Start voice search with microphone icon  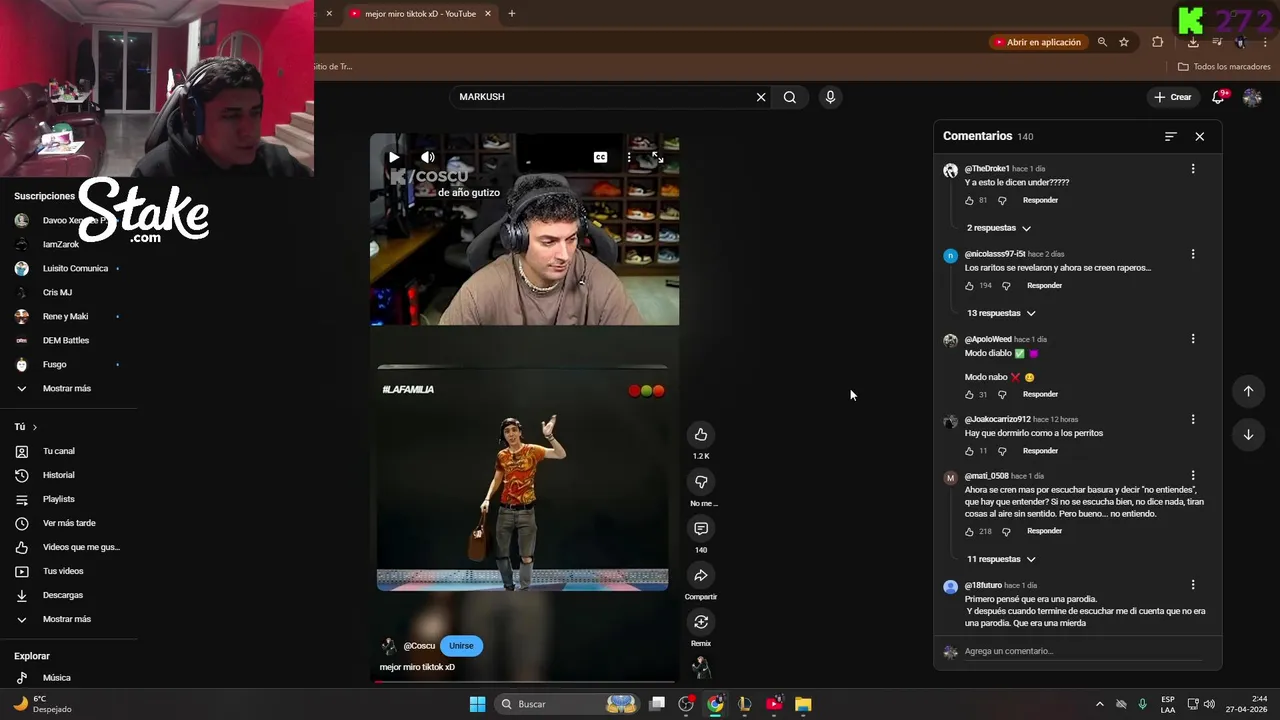pyautogui.click(x=830, y=97)
